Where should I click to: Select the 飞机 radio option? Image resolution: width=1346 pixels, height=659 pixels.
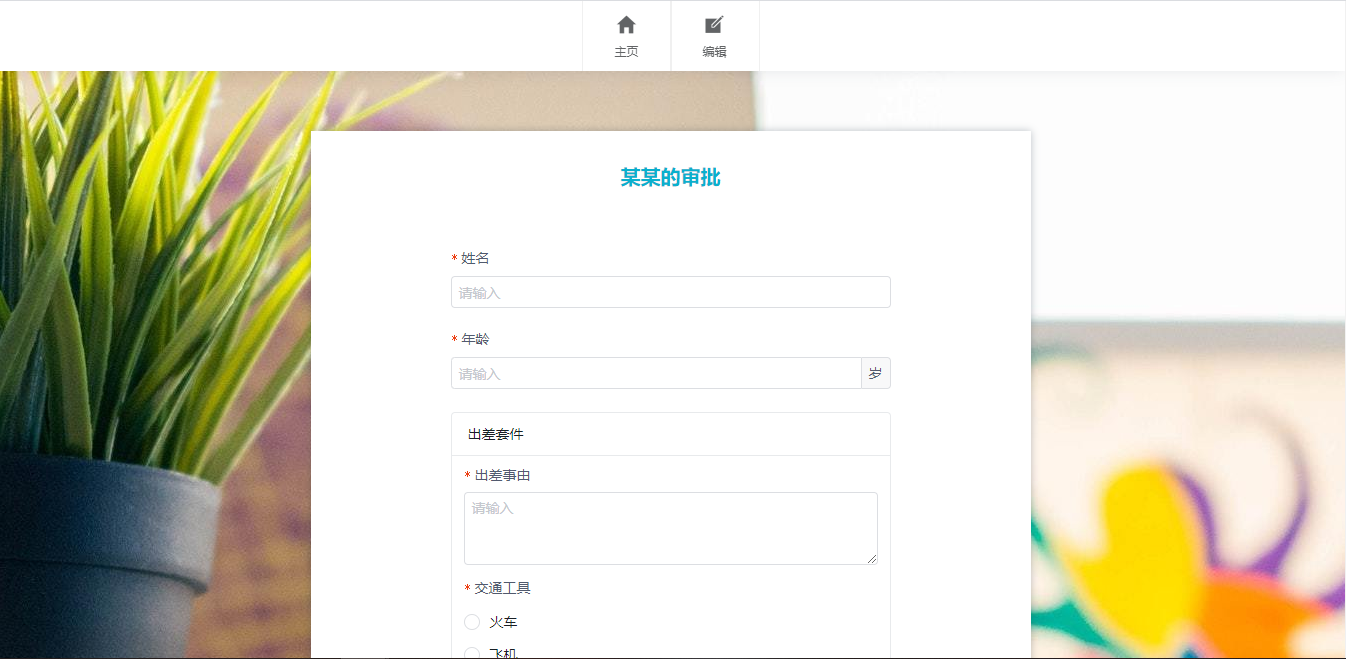pos(472,653)
